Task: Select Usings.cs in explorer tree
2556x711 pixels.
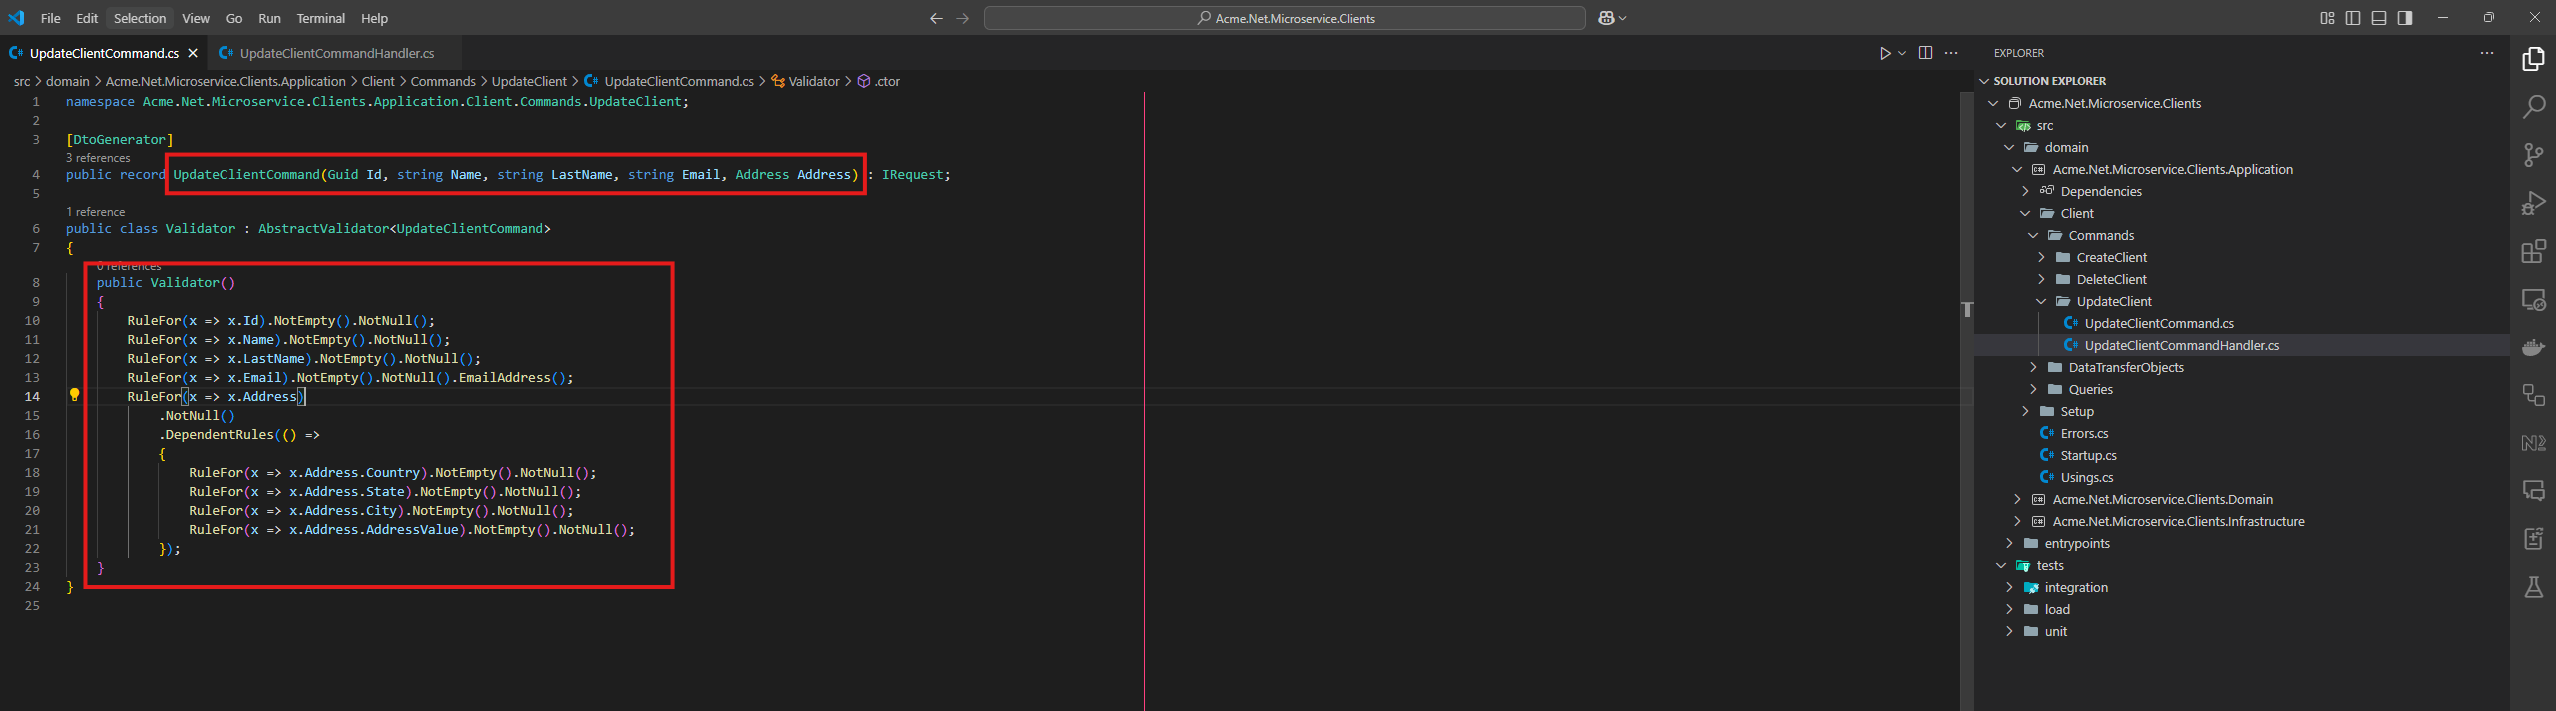Action: [2087, 477]
